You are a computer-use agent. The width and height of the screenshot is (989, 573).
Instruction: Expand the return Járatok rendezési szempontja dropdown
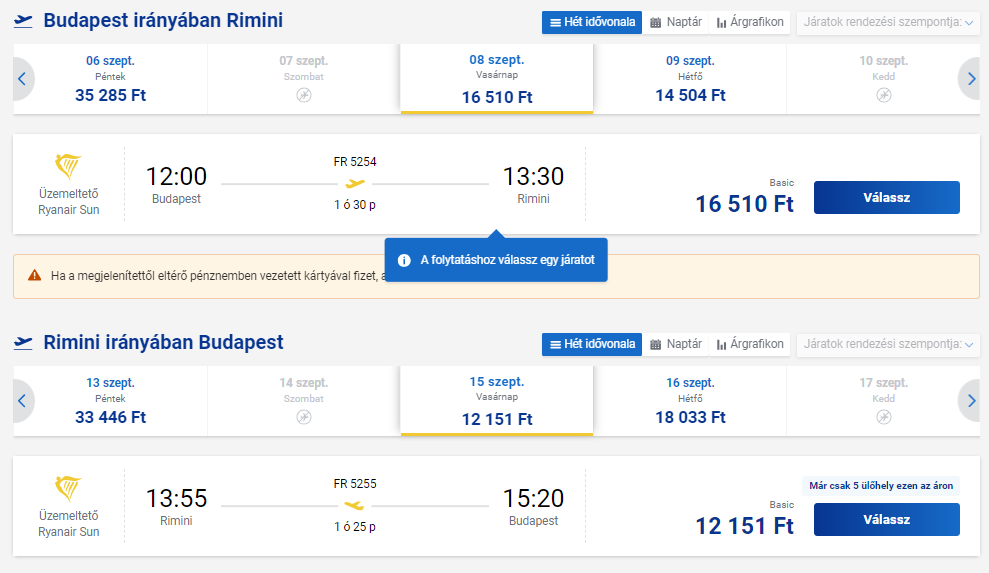[x=888, y=344]
